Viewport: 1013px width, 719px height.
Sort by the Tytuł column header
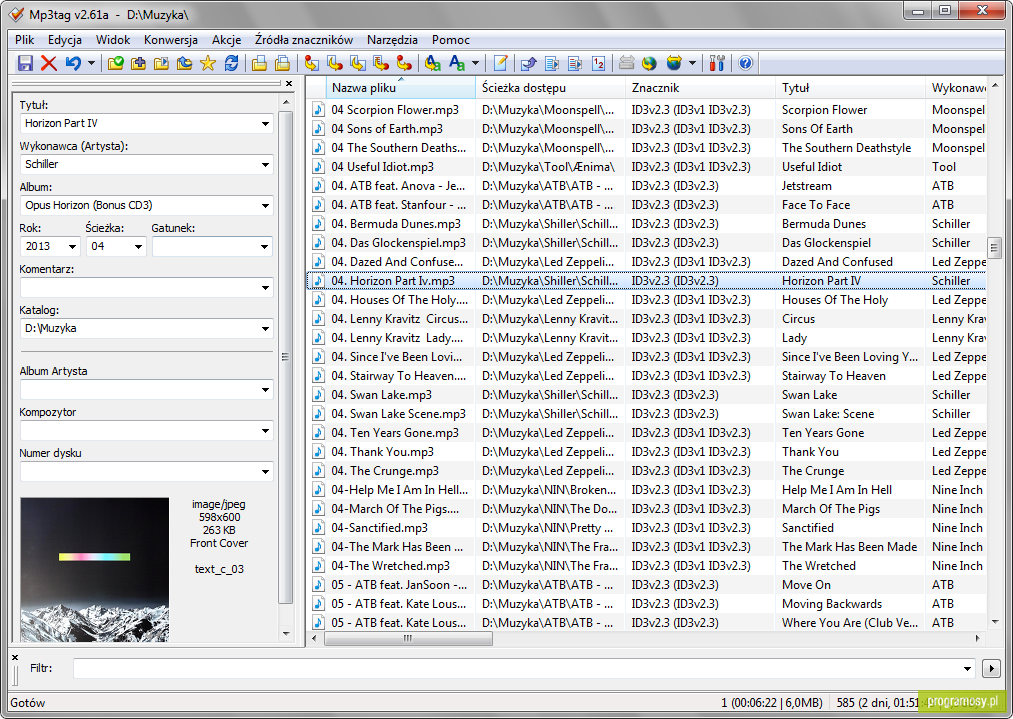(x=850, y=88)
